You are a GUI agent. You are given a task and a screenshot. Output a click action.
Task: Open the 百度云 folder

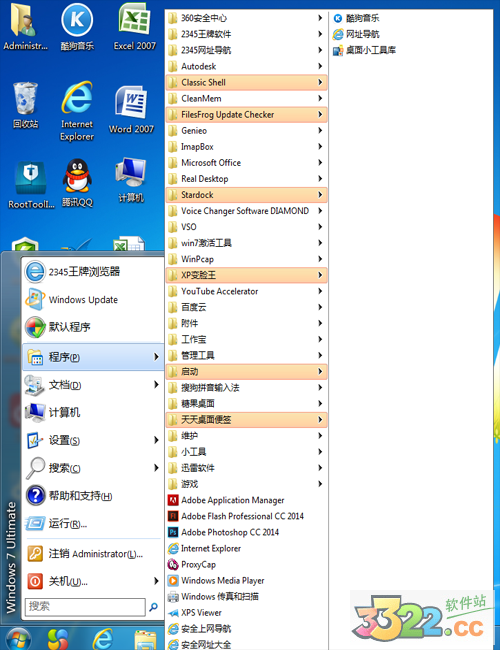247,307
